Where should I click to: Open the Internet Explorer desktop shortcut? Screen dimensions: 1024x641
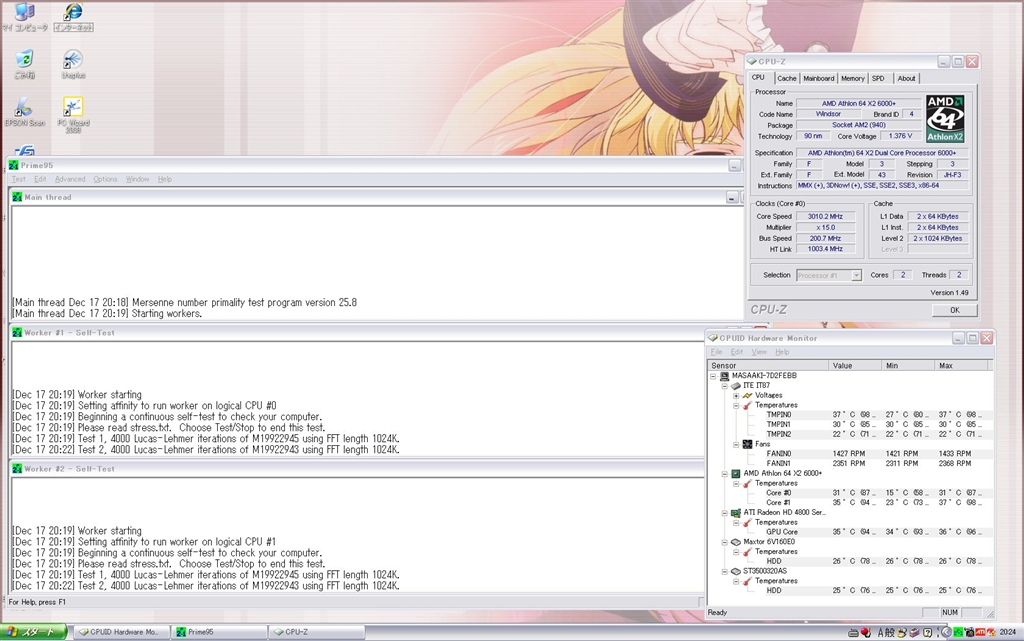73,16
